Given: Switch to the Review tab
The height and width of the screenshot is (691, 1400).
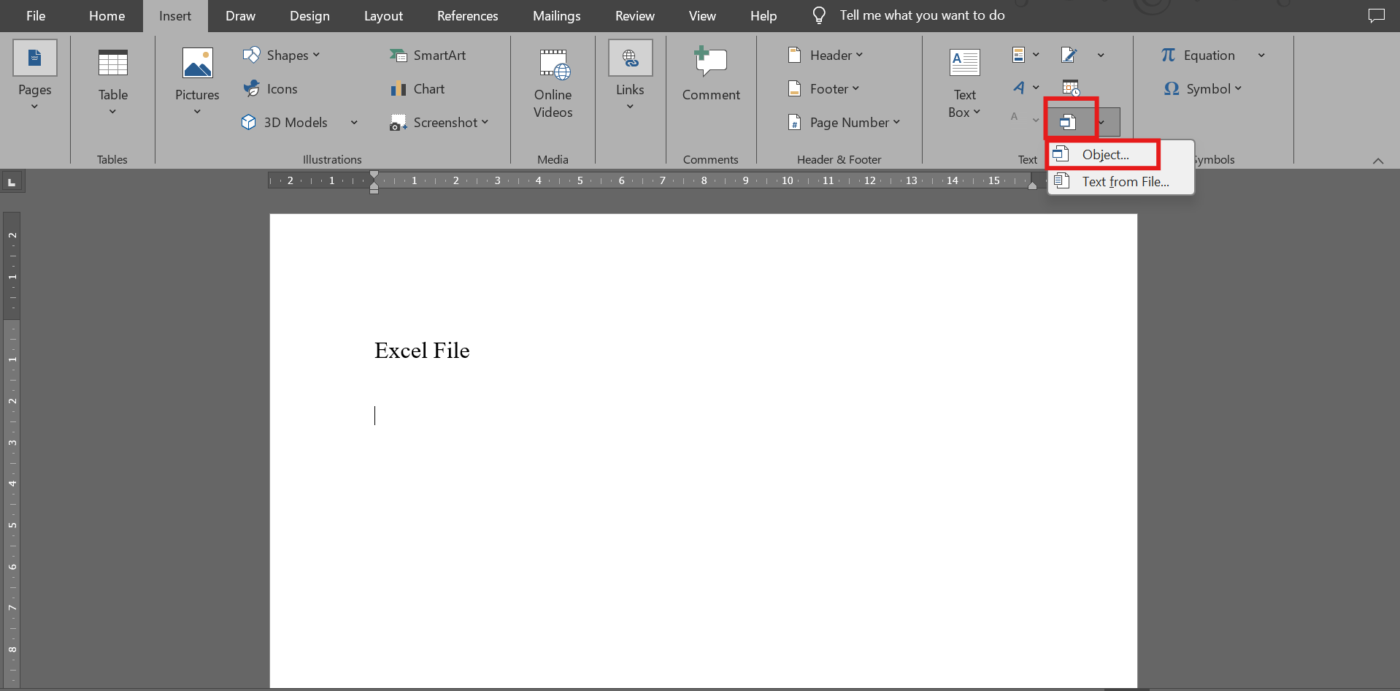Looking at the screenshot, I should [x=635, y=16].
